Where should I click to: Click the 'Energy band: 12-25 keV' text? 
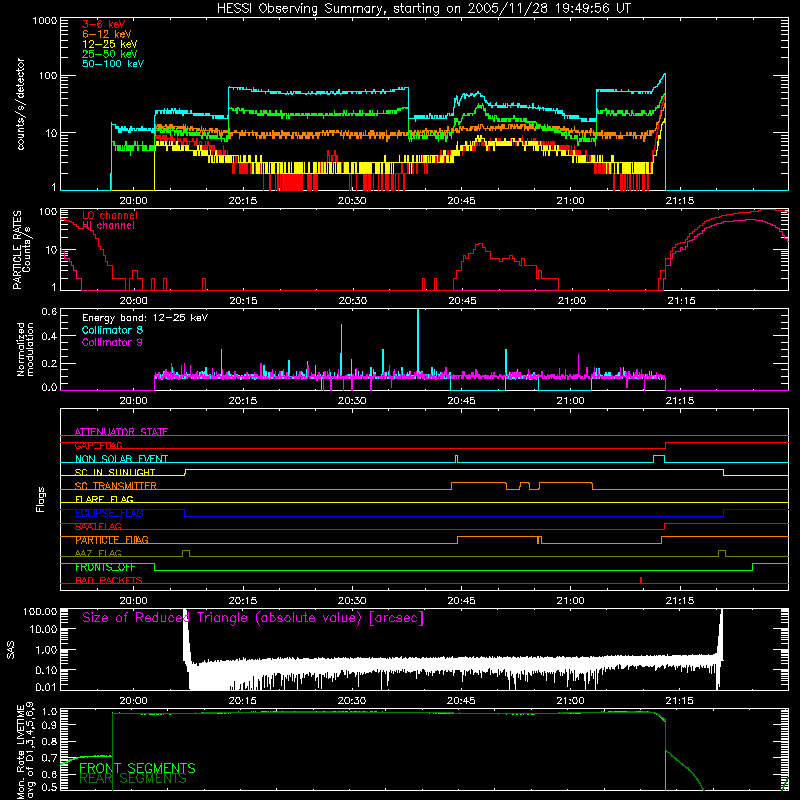(x=145, y=318)
